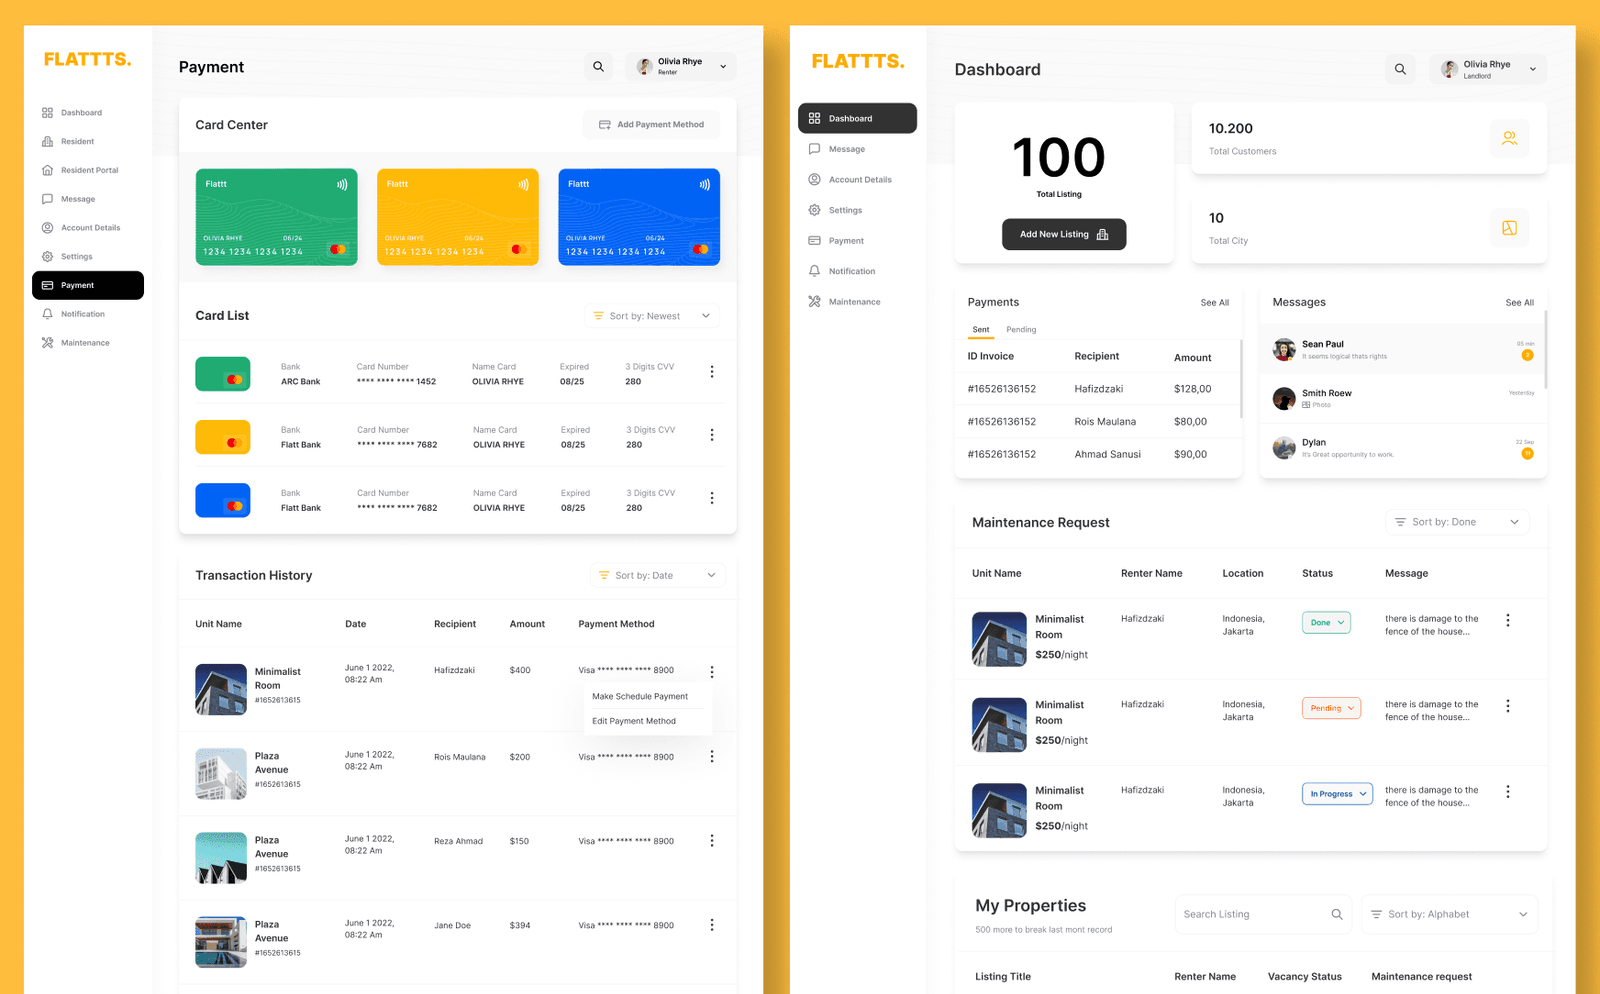Viewport: 1600px width, 994px height.
Task: Change the In Progress status dropdown
Action: point(1337,794)
